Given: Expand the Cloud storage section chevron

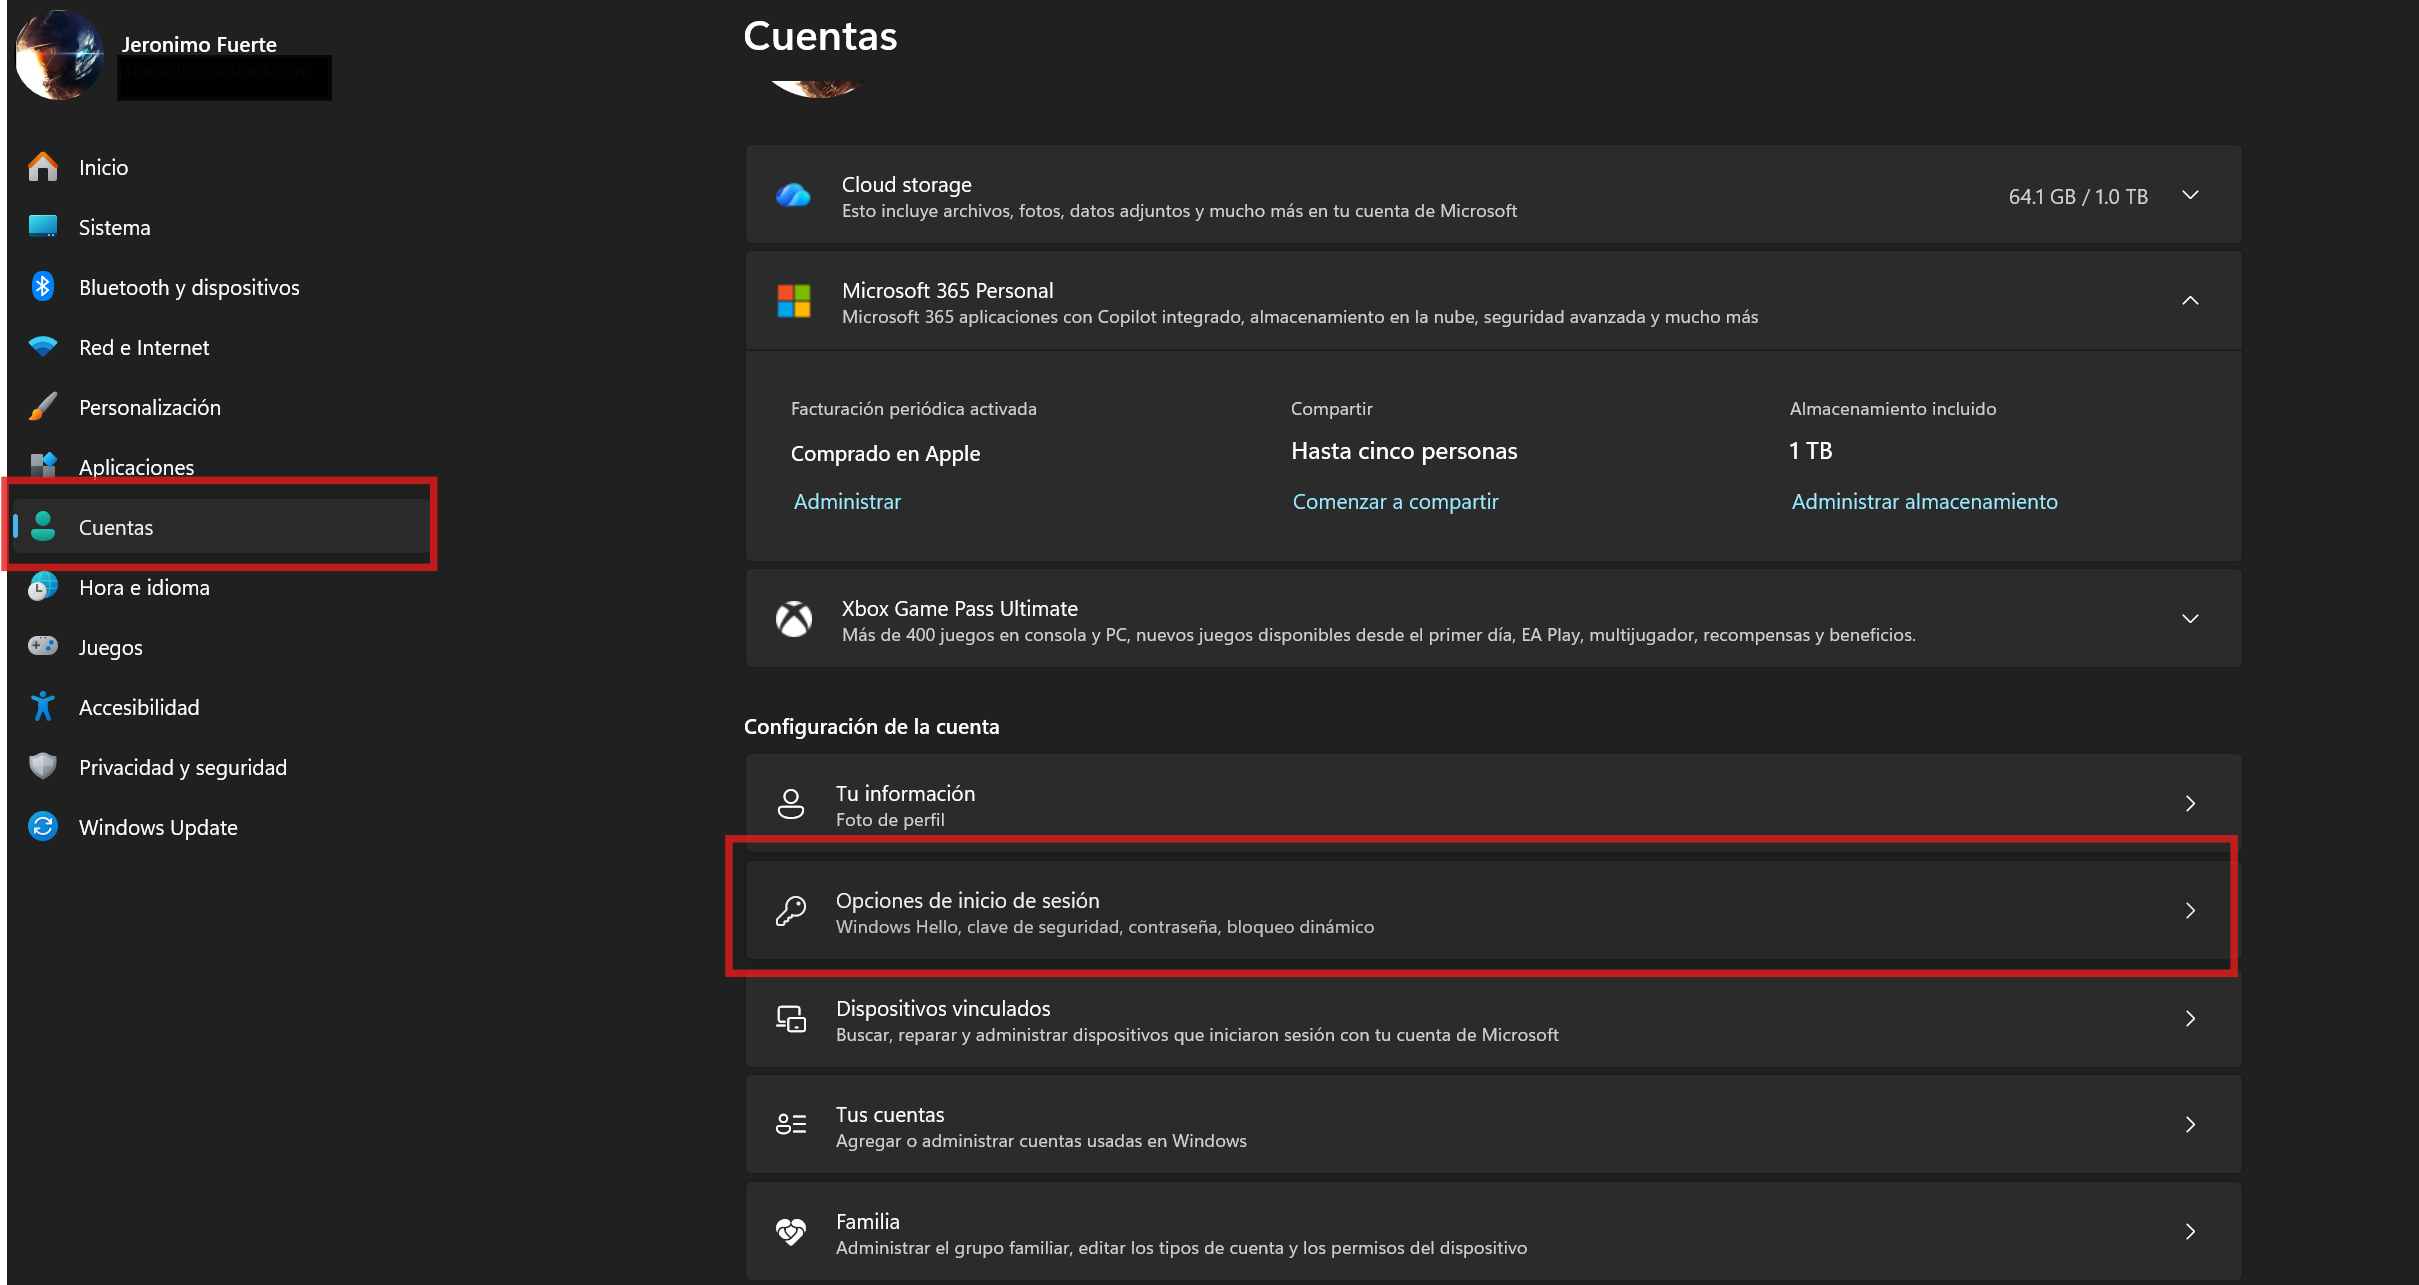Looking at the screenshot, I should tap(2190, 195).
